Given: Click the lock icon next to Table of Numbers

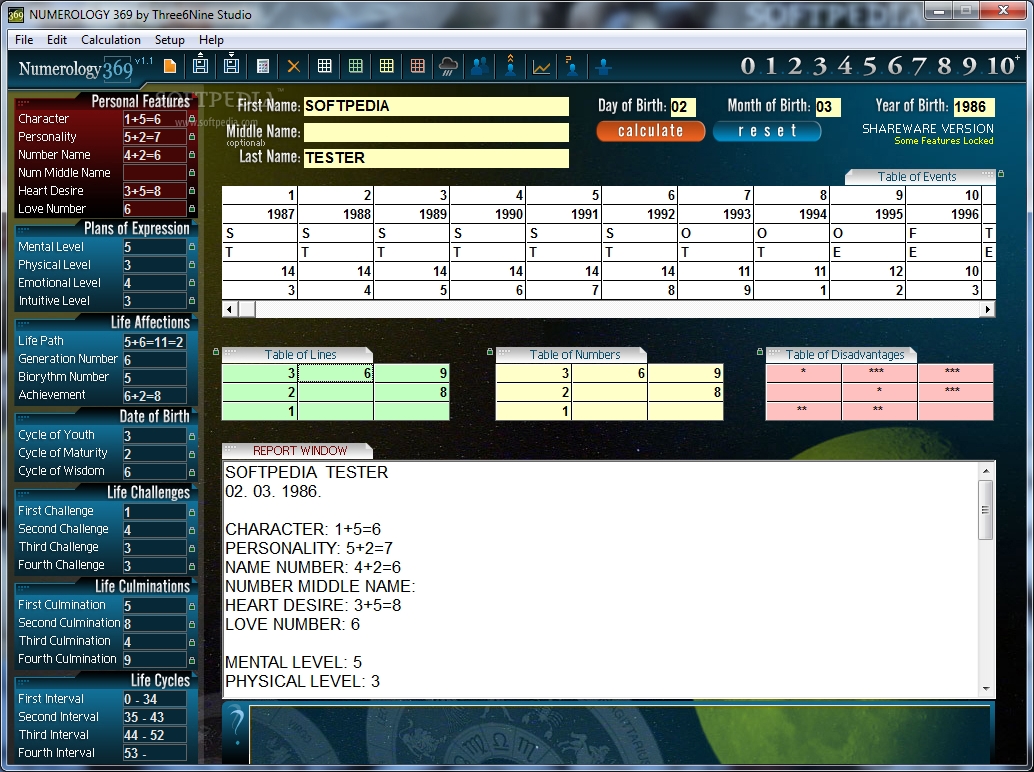Looking at the screenshot, I should [x=489, y=352].
